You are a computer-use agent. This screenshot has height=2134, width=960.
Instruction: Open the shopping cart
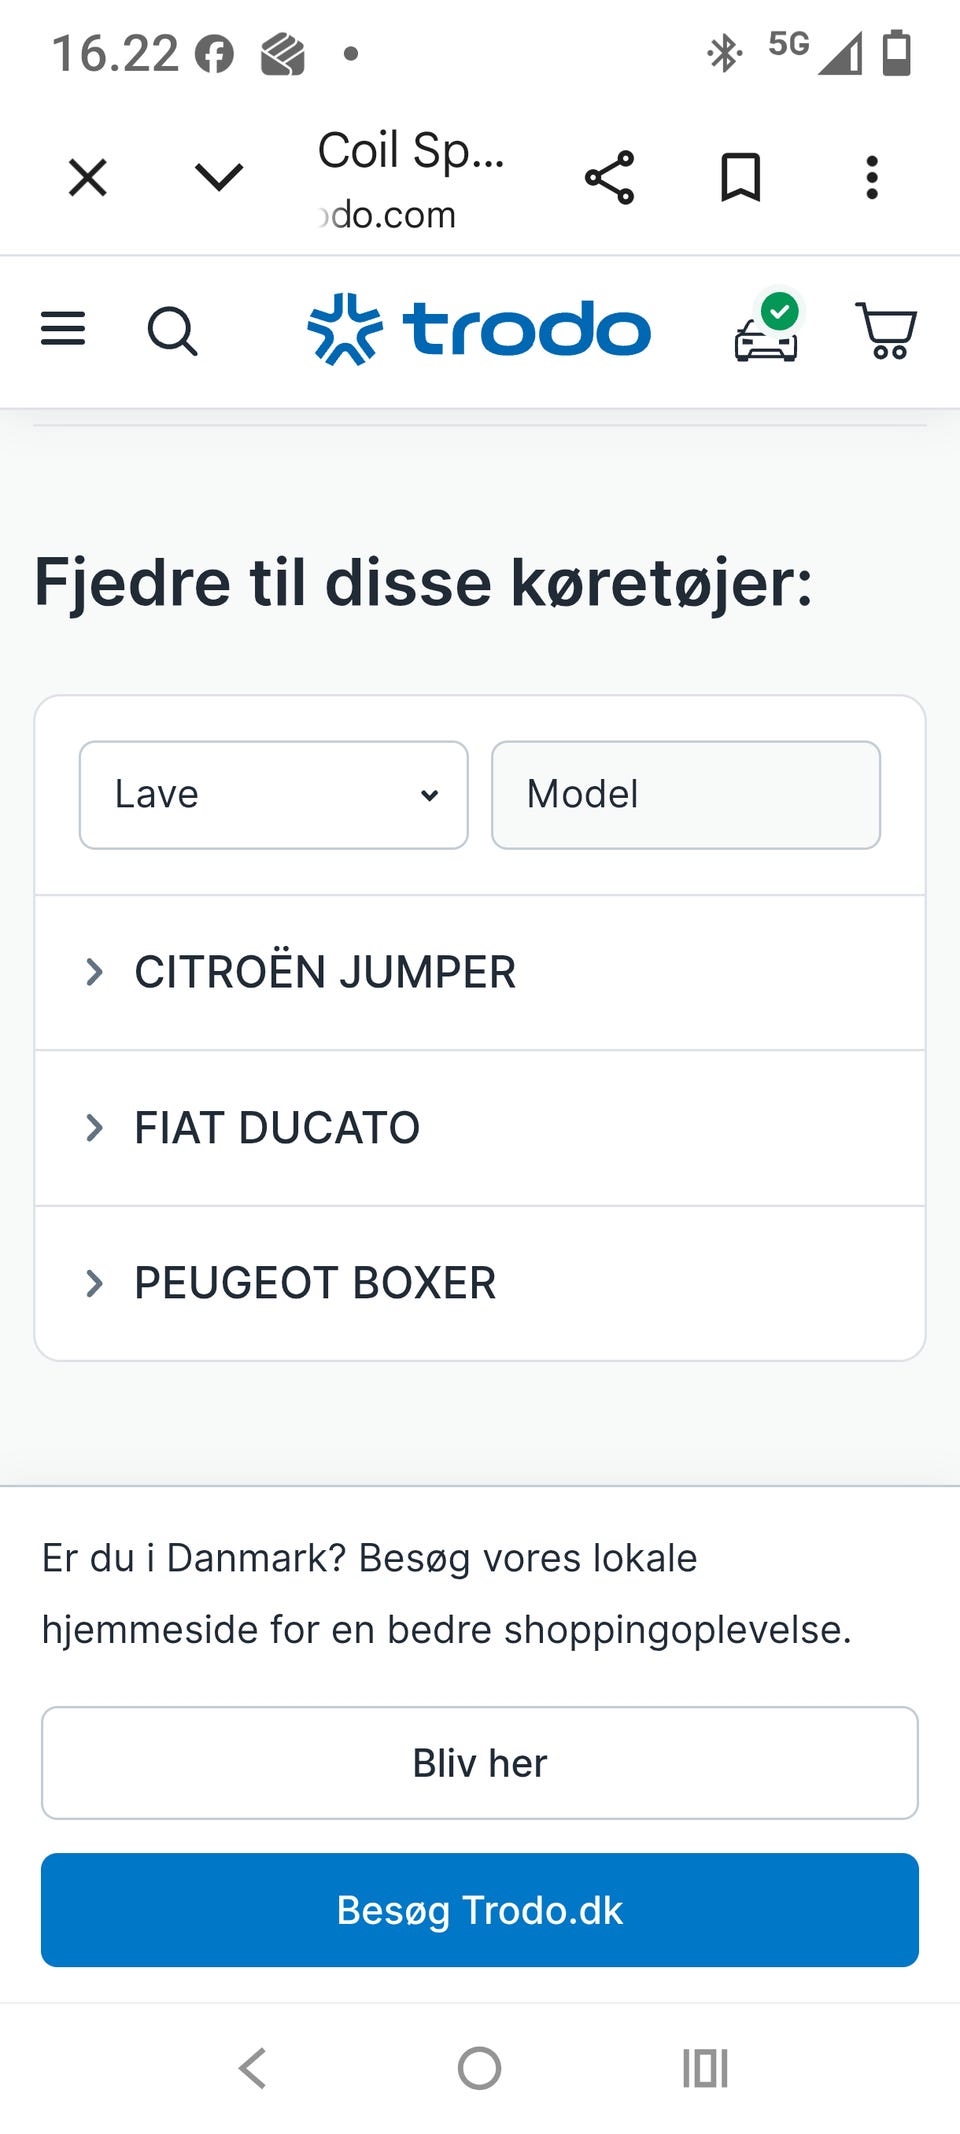886,330
